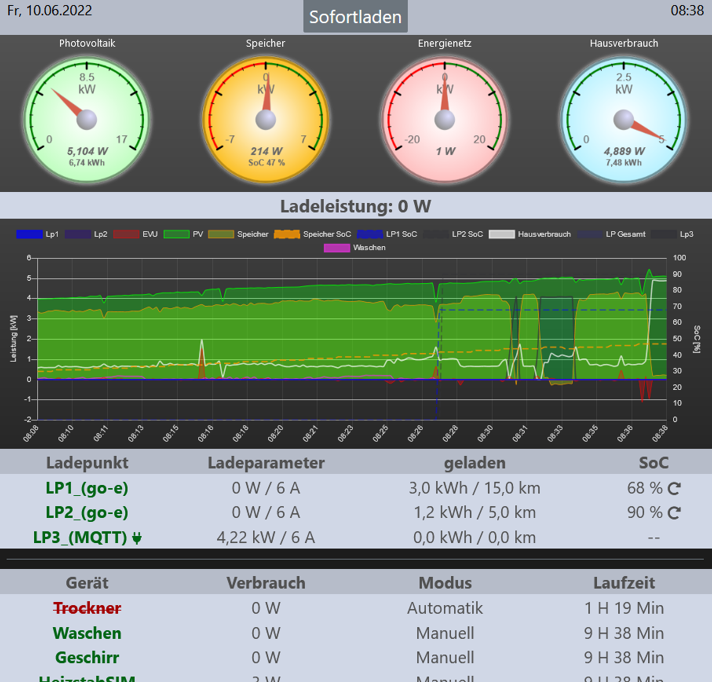Viewport: 712px width, 682px height.
Task: Change the Geschirr Manuell mode
Action: (x=444, y=657)
